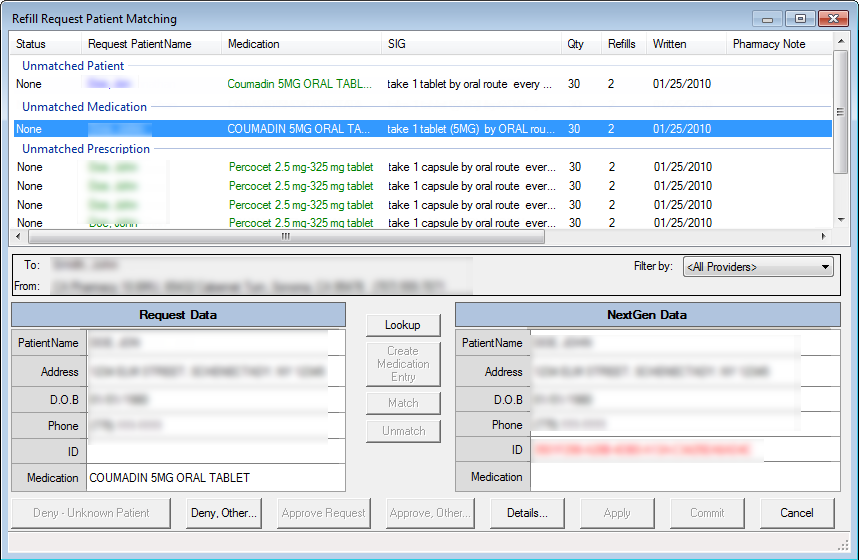Select the Unmatched Patient group header
Screen dimensions: 859x560
tap(73, 66)
